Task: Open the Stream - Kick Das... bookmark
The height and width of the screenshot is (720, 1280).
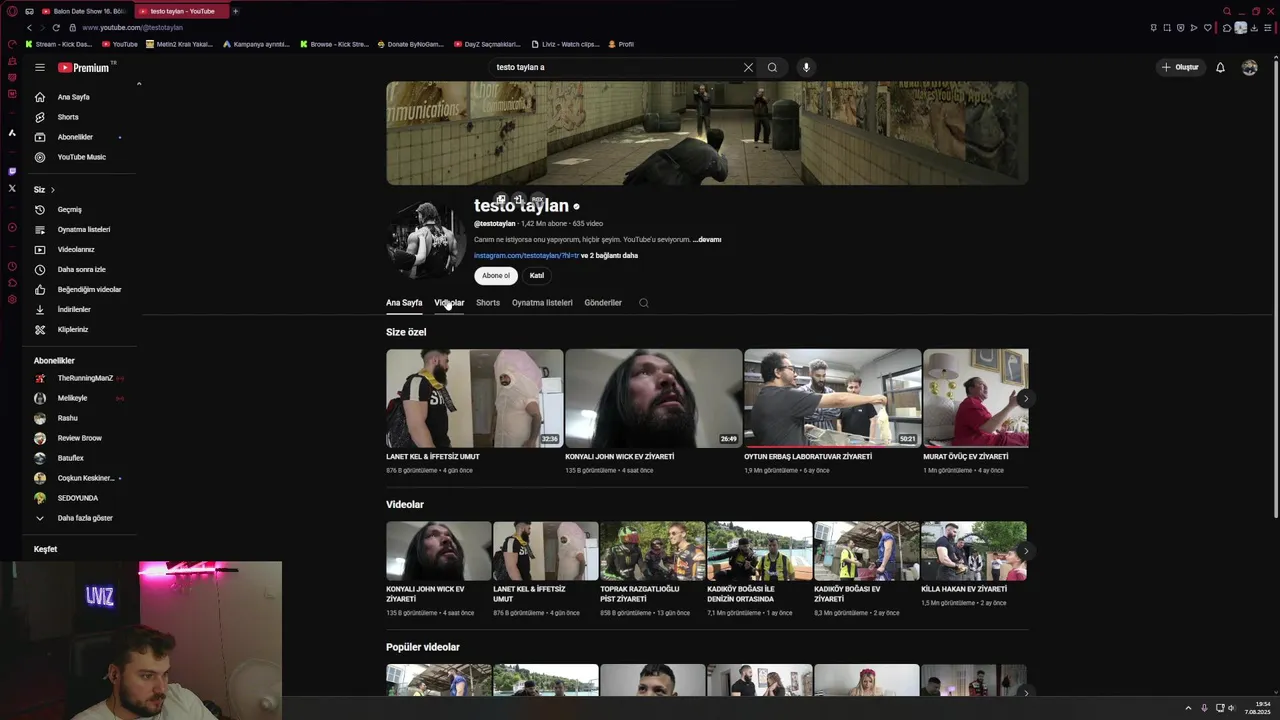Action: coord(58,44)
